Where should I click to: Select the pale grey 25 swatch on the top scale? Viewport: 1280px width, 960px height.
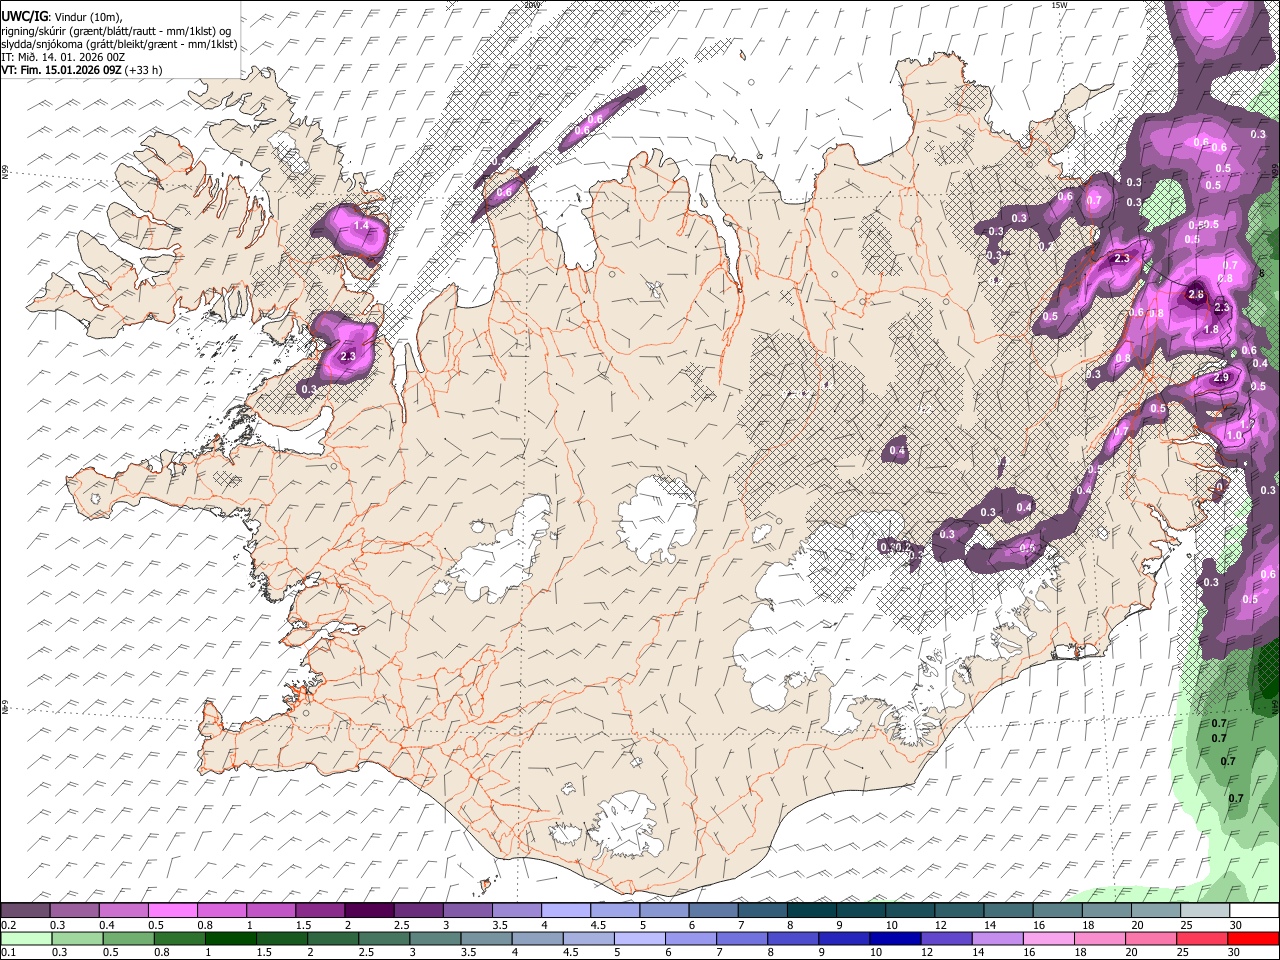[x=1204, y=910]
